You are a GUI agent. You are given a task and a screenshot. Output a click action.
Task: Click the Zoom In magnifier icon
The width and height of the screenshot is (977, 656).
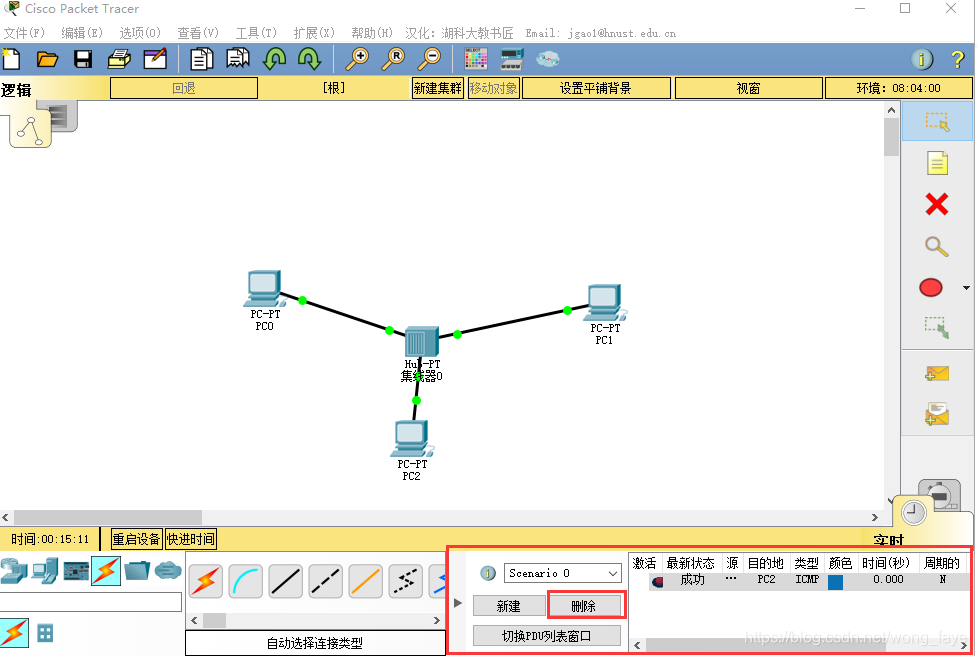click(x=357, y=59)
